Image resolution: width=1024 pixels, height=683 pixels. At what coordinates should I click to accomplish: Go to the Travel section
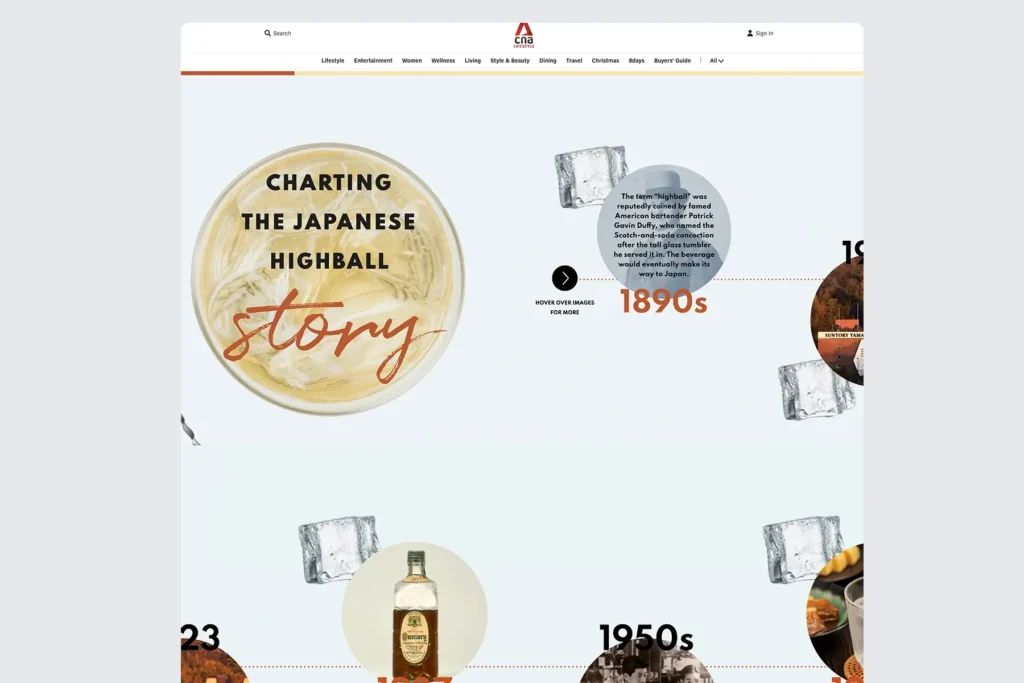(574, 61)
